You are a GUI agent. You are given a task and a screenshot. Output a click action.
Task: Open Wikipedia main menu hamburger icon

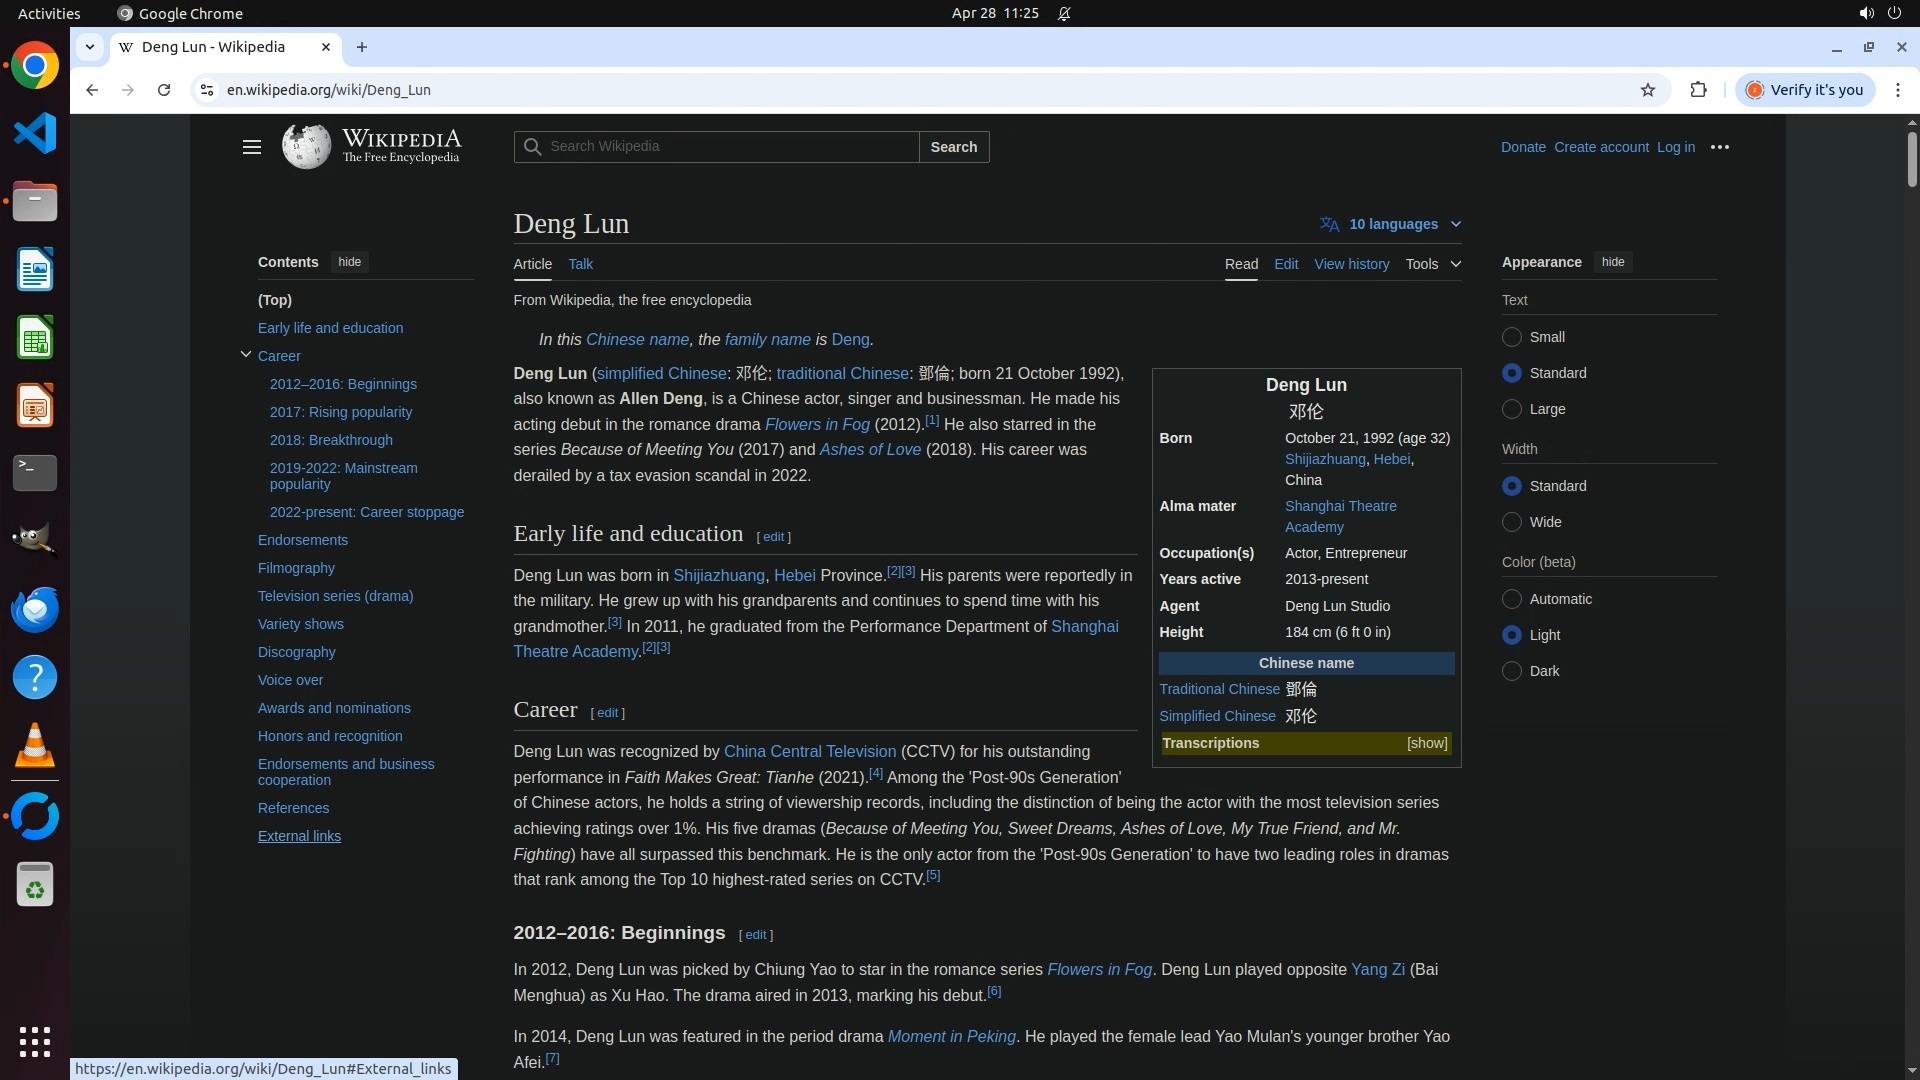pyautogui.click(x=251, y=147)
